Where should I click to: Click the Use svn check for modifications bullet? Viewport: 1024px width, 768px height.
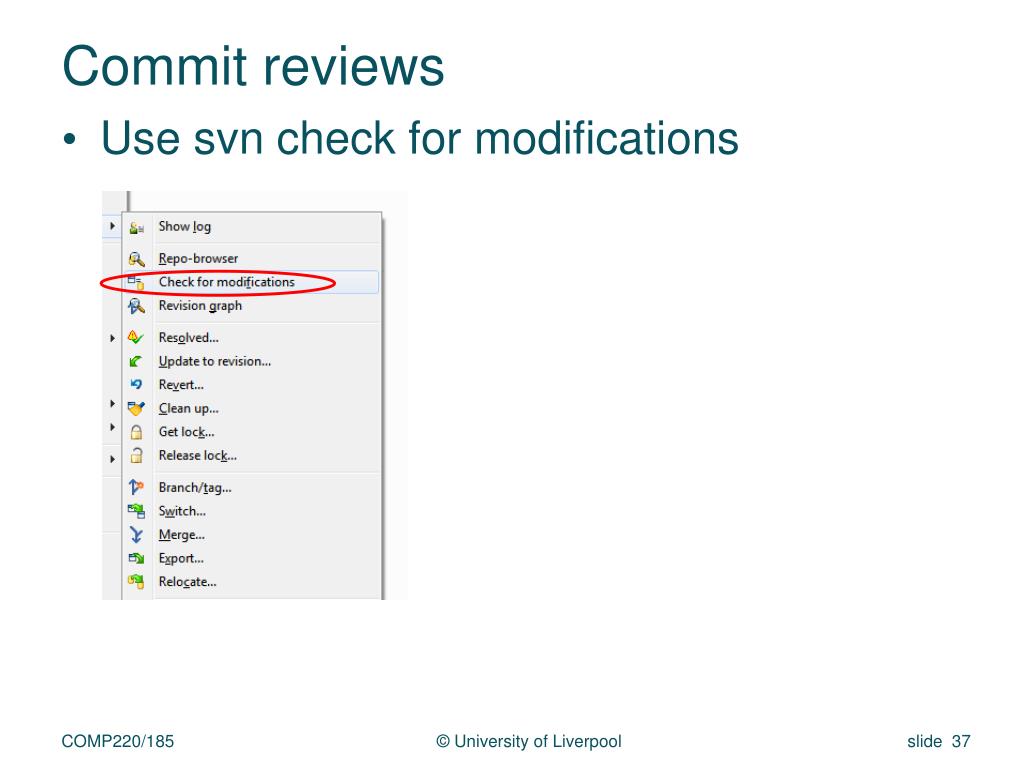(x=419, y=138)
